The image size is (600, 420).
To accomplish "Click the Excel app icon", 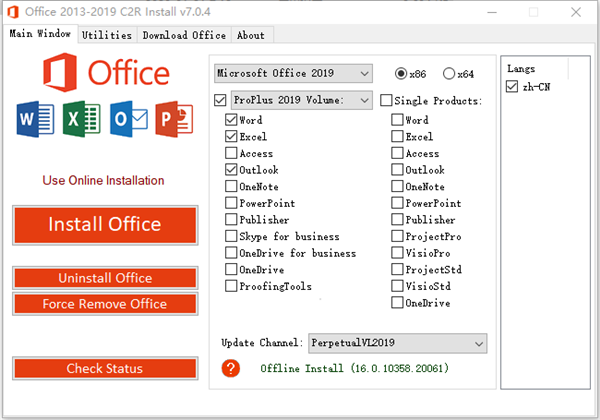I will pos(82,119).
